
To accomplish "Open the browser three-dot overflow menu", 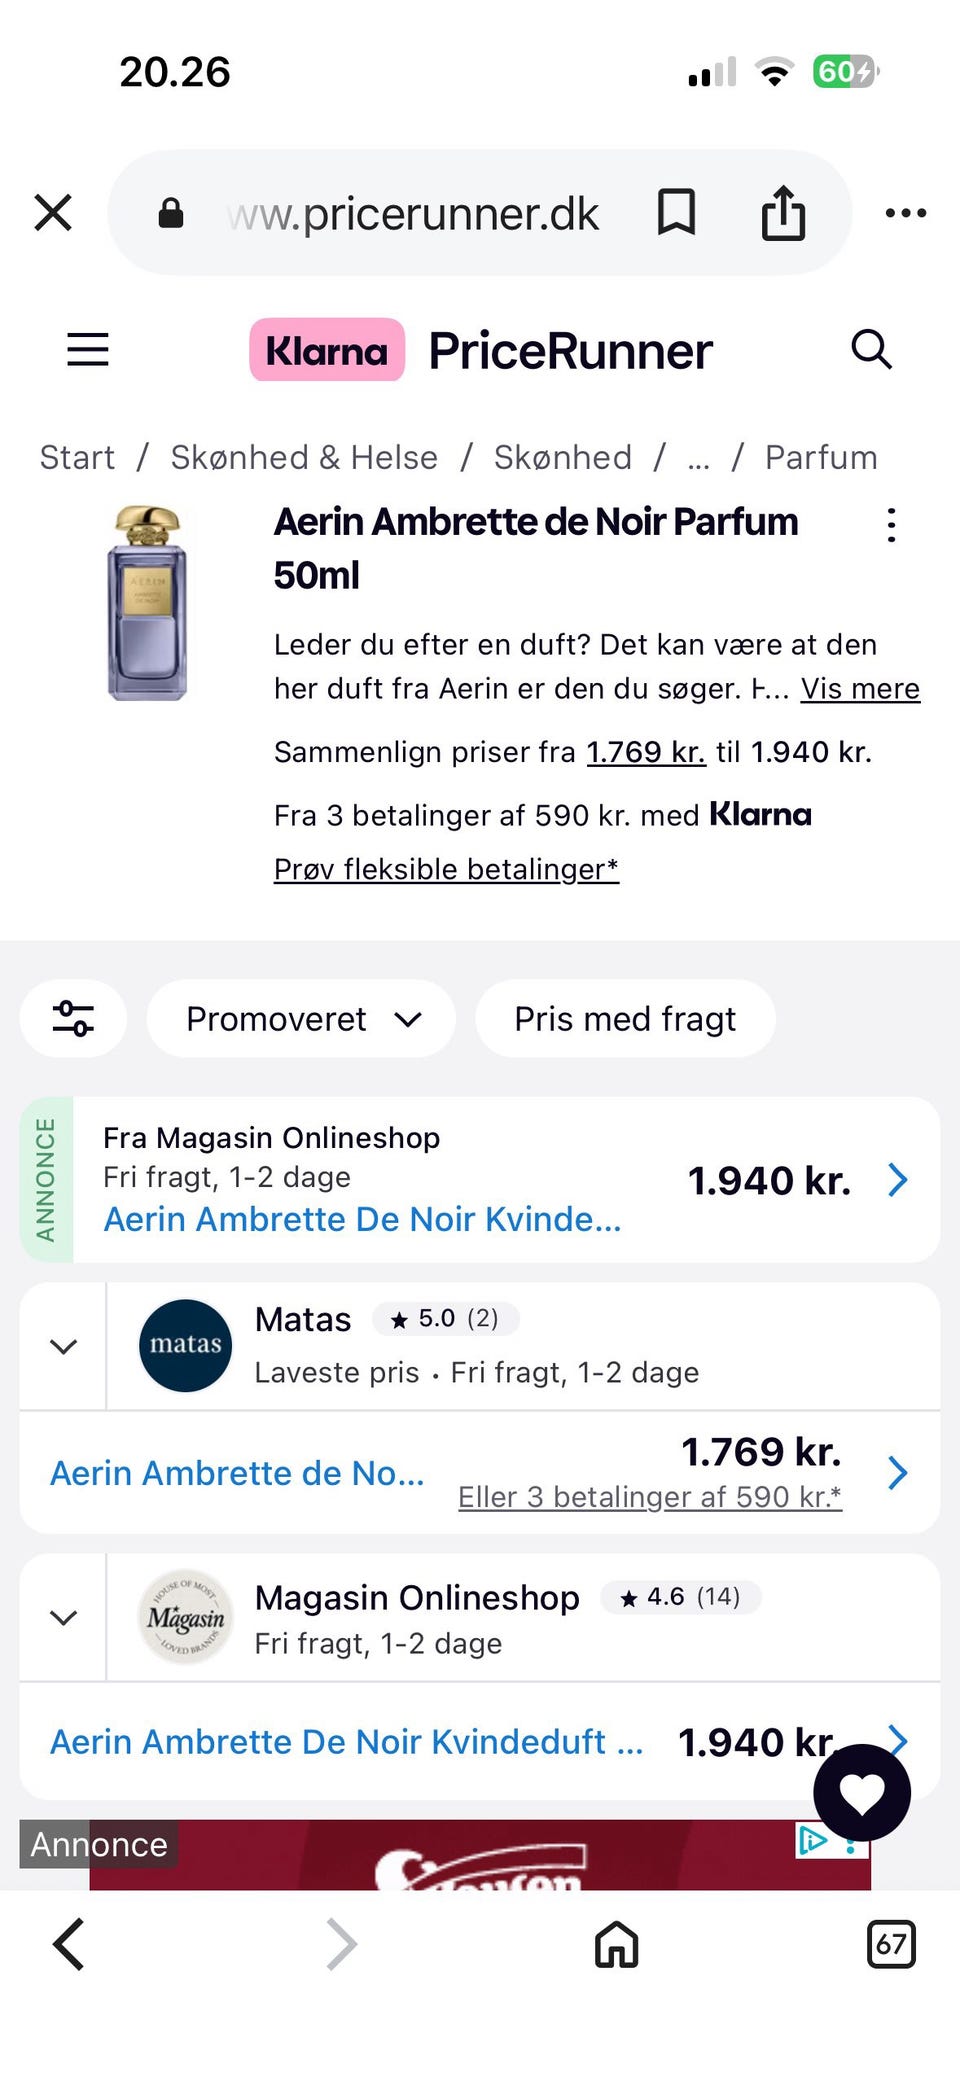I will point(906,213).
